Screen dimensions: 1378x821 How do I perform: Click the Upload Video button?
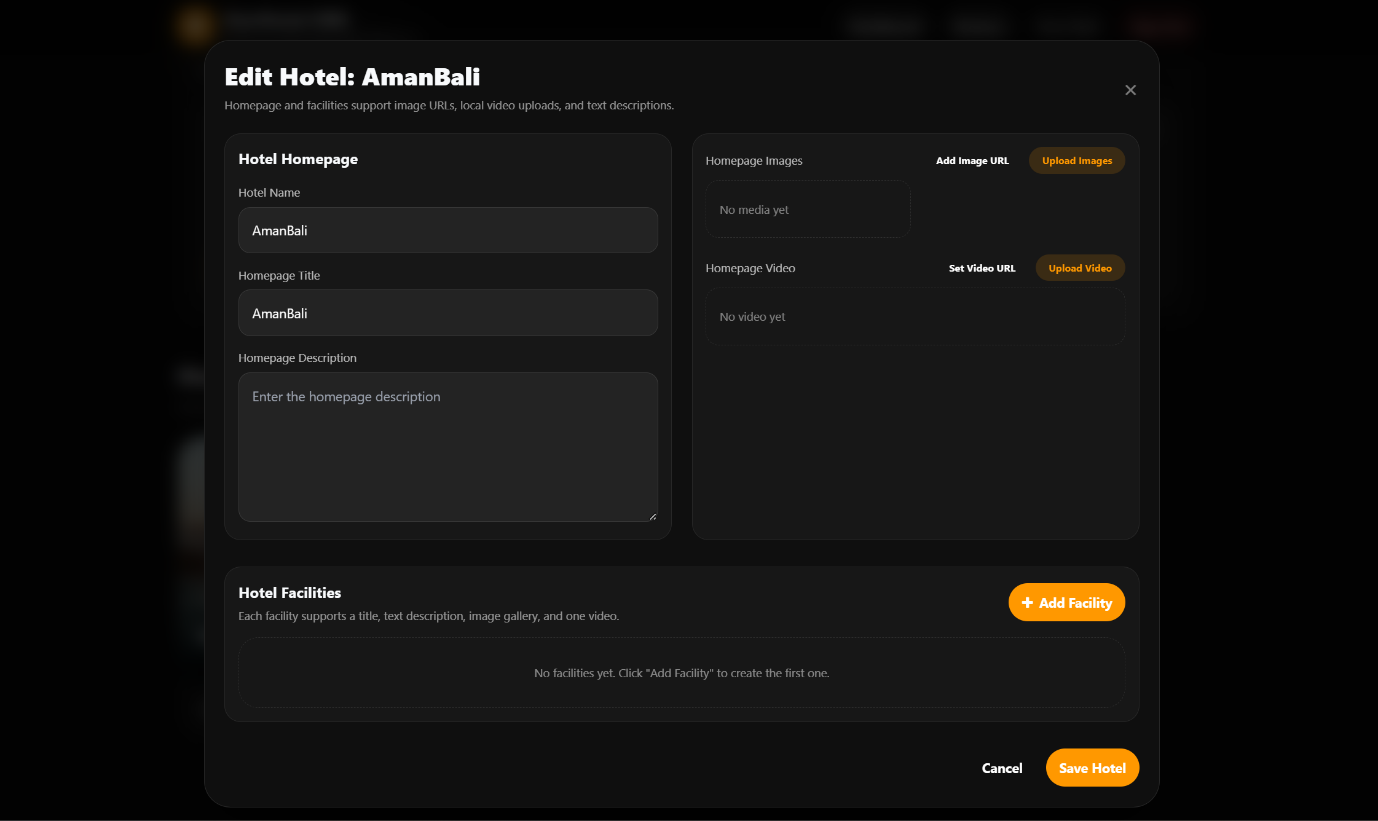1080,268
